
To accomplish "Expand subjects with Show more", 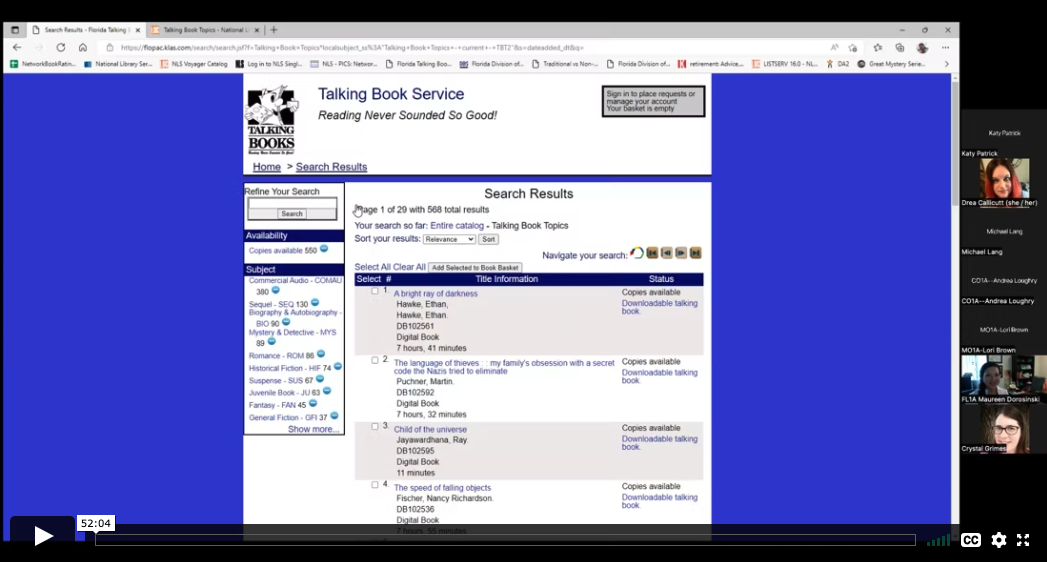I will (x=313, y=429).
